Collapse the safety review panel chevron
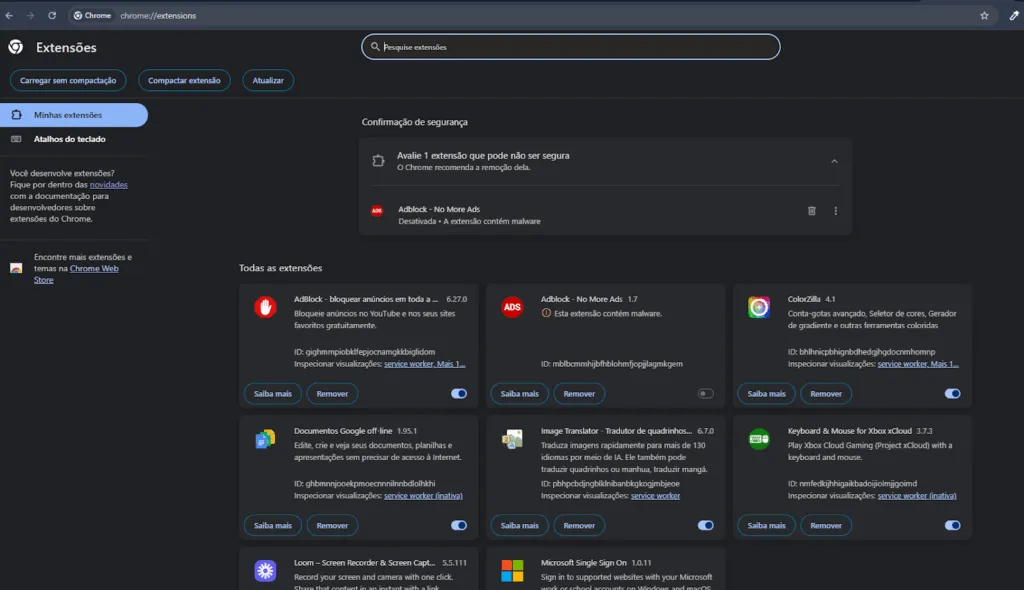 click(834, 161)
